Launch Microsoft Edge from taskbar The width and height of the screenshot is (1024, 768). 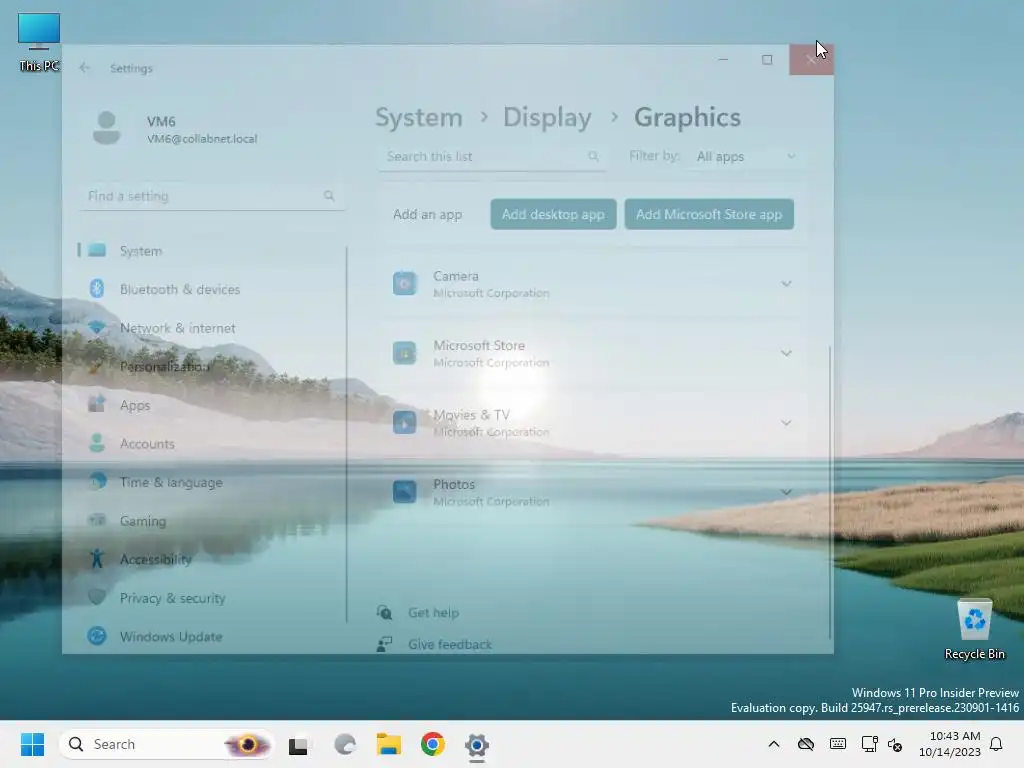click(x=344, y=744)
